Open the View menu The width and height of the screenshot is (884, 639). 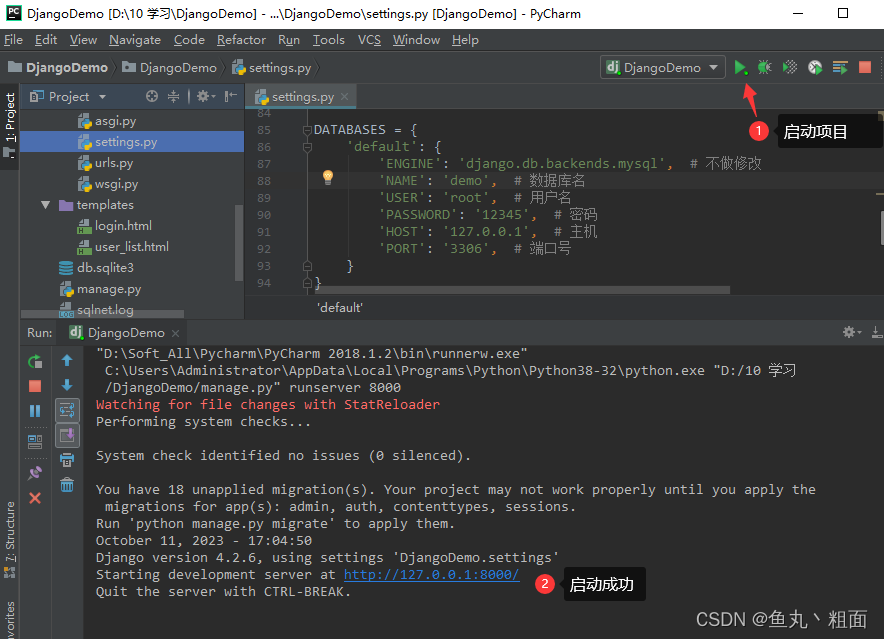(83, 40)
